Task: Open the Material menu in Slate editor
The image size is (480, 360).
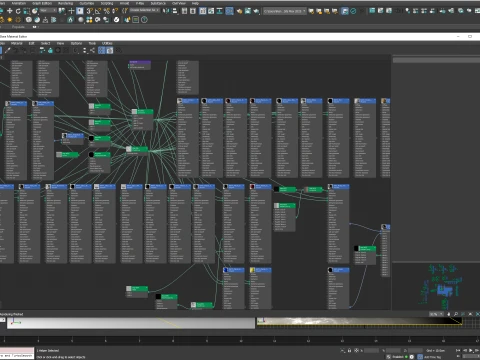Action: pos(17,43)
